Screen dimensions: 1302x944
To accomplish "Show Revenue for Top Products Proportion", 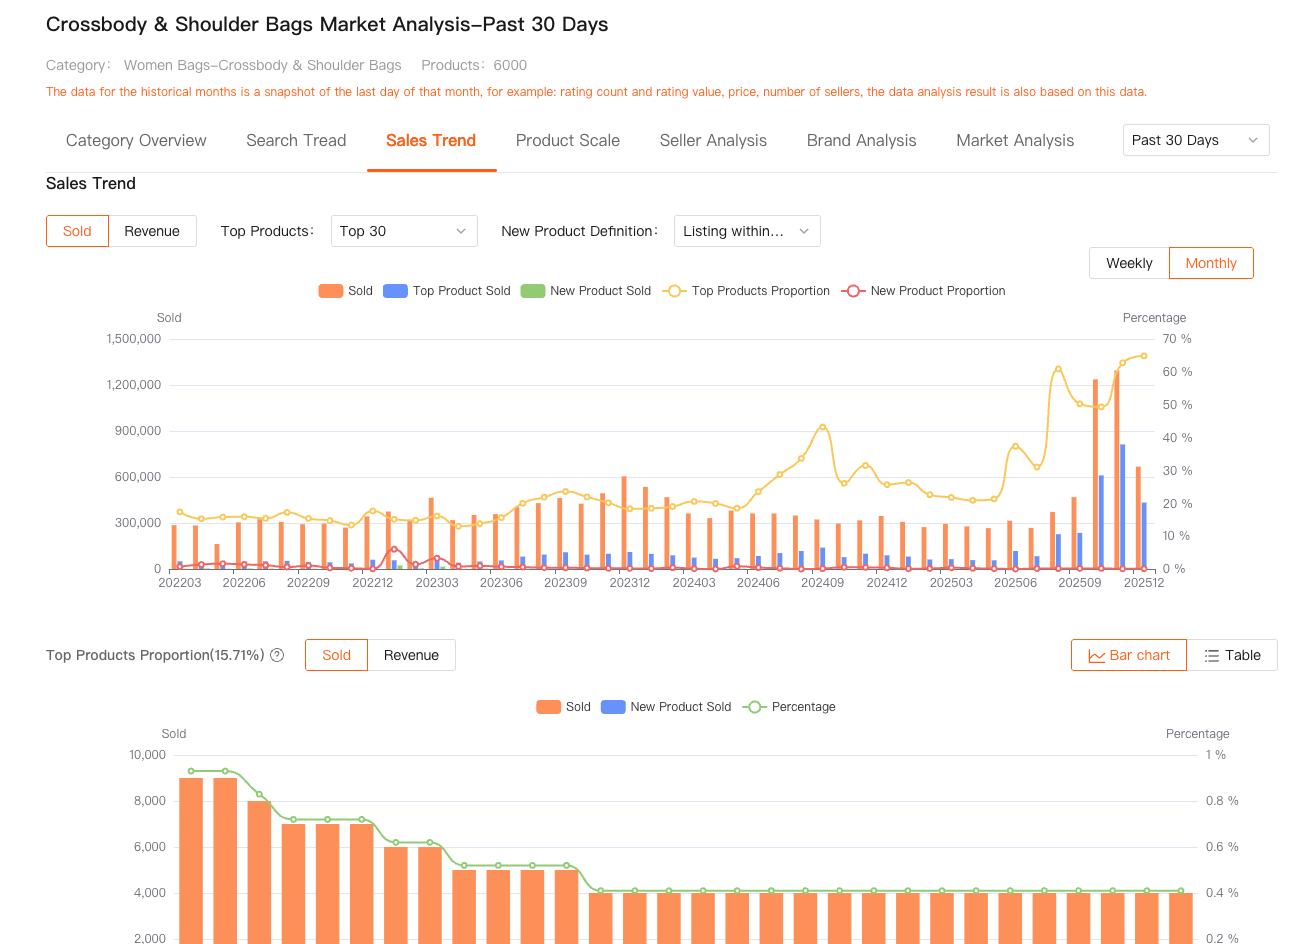I will click(x=411, y=655).
